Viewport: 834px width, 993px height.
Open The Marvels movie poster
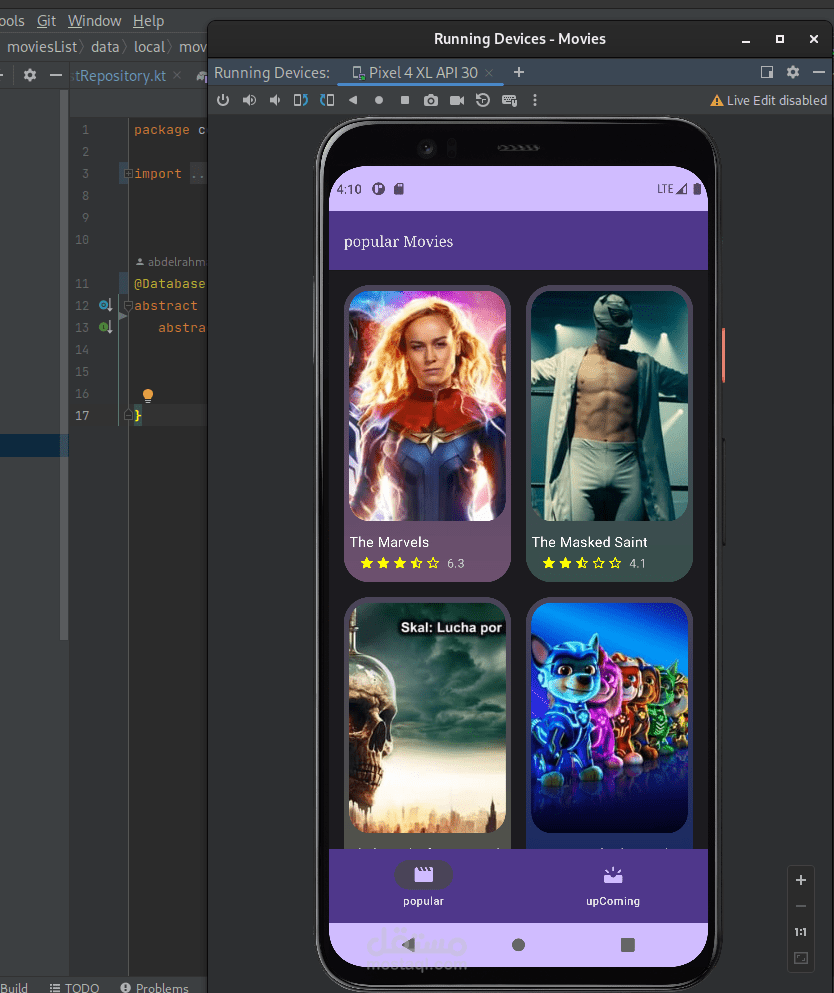point(427,406)
